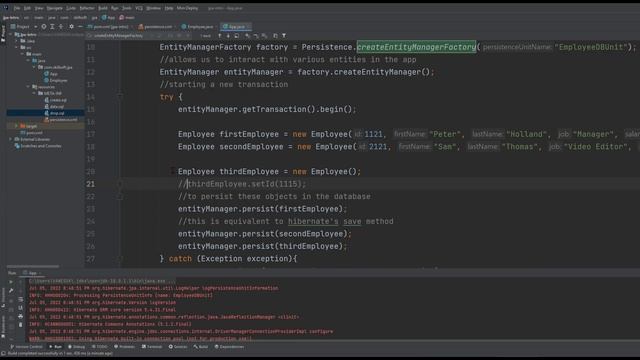Screen dimensions: 640x360
Task: Select drop.sql in project tree
Action: point(54,113)
